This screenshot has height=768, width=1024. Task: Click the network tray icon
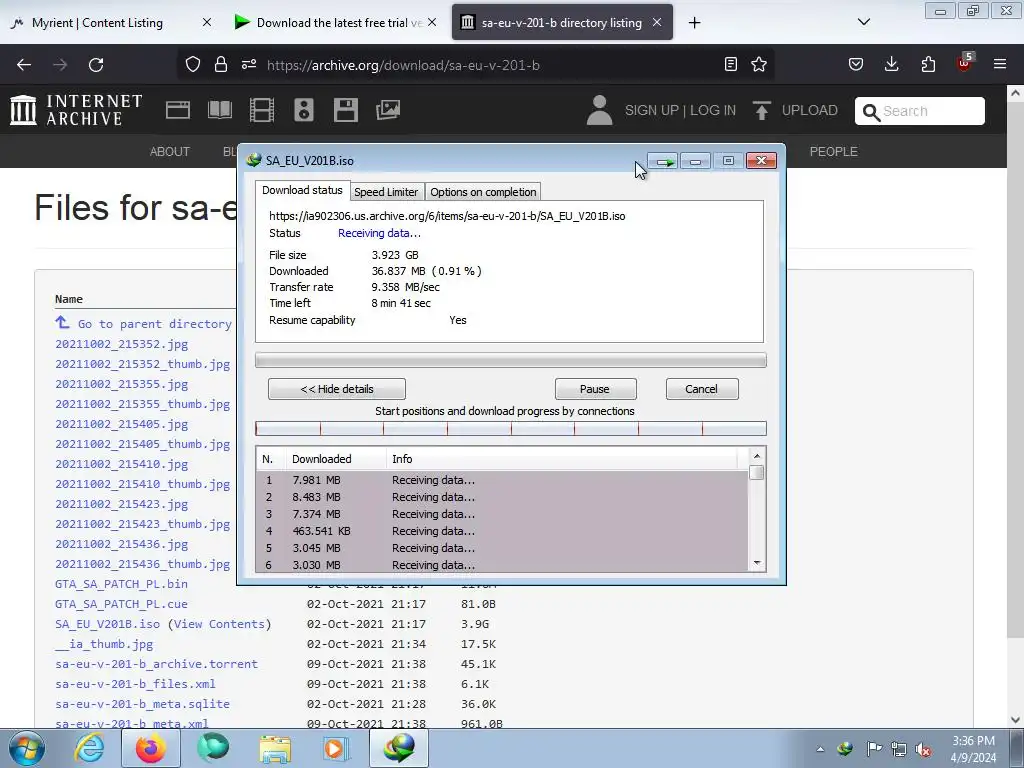click(x=899, y=750)
